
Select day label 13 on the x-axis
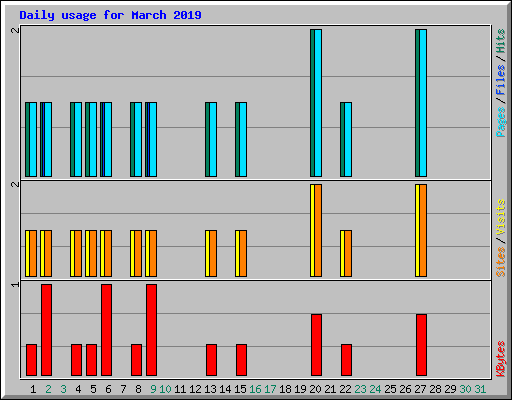point(210,389)
